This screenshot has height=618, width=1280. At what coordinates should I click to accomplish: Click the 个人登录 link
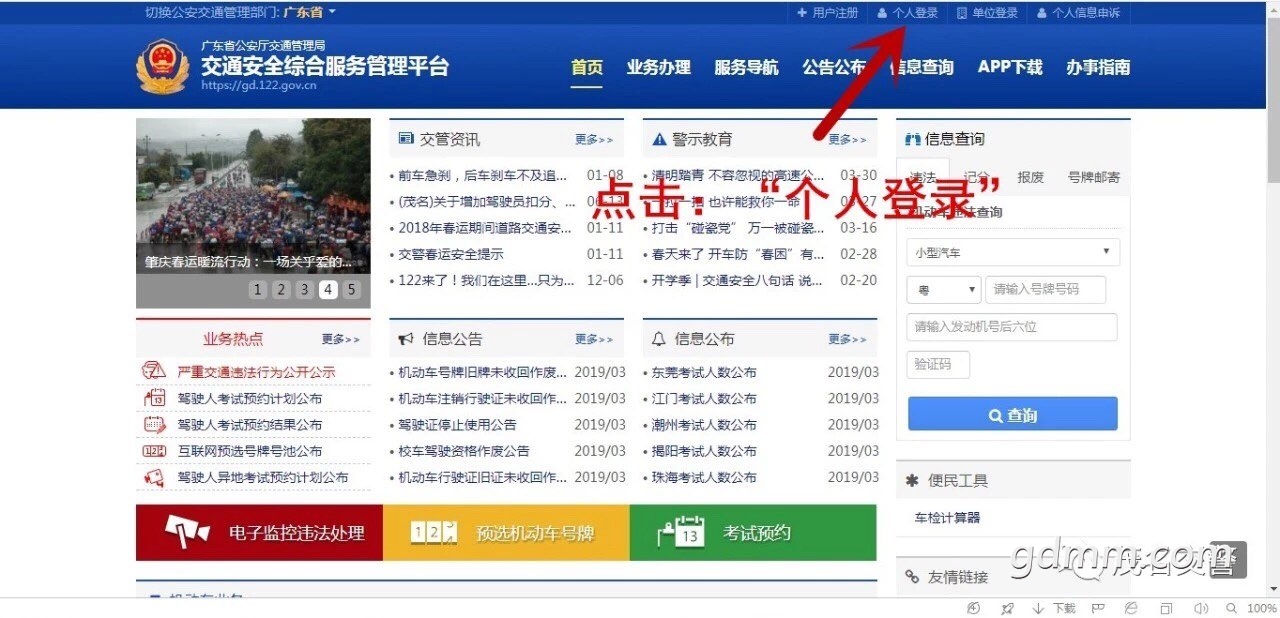coord(907,13)
